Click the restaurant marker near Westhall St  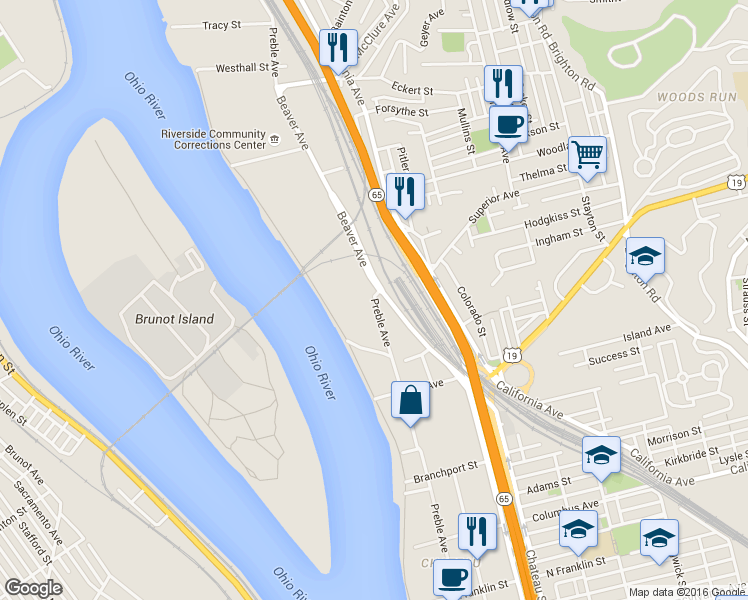(338, 49)
